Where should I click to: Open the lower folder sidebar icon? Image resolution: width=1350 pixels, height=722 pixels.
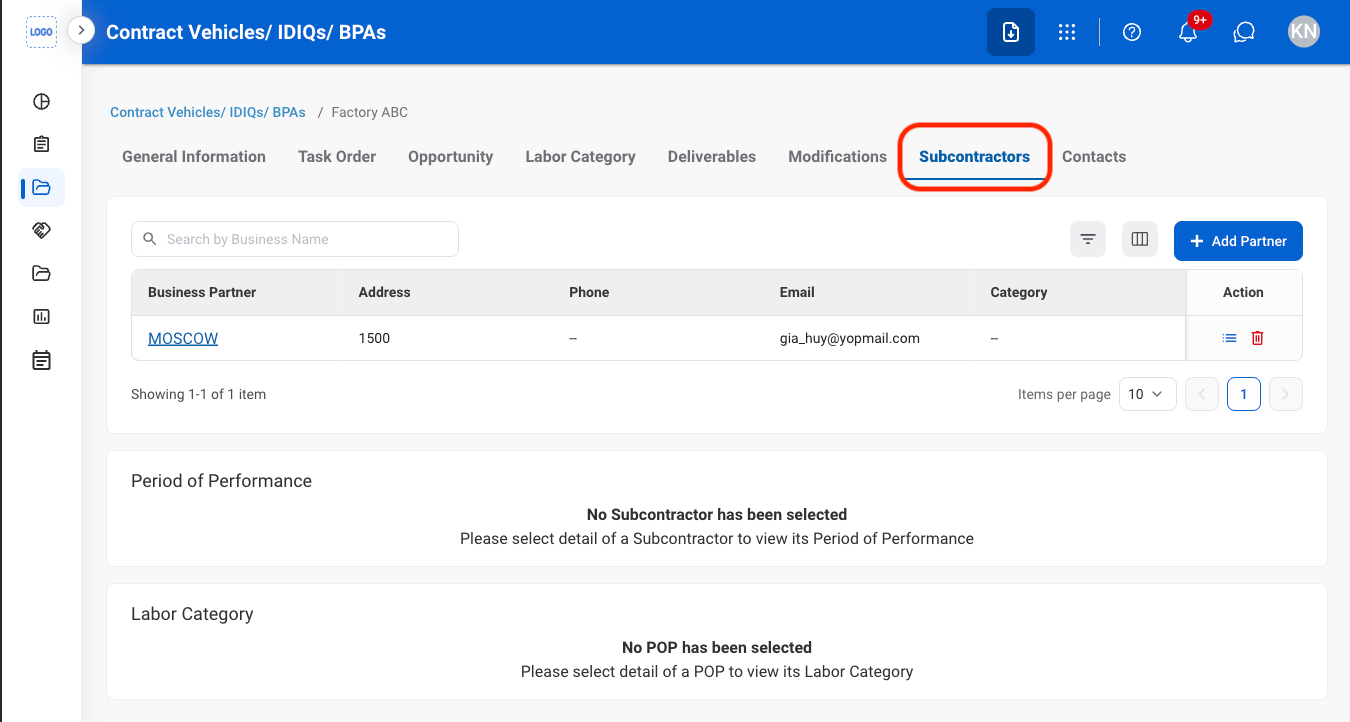pyautogui.click(x=41, y=273)
